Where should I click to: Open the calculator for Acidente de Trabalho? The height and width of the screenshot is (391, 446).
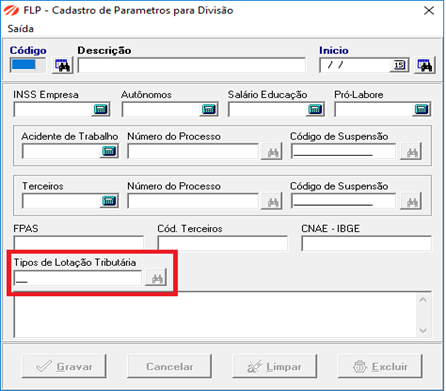click(x=109, y=152)
